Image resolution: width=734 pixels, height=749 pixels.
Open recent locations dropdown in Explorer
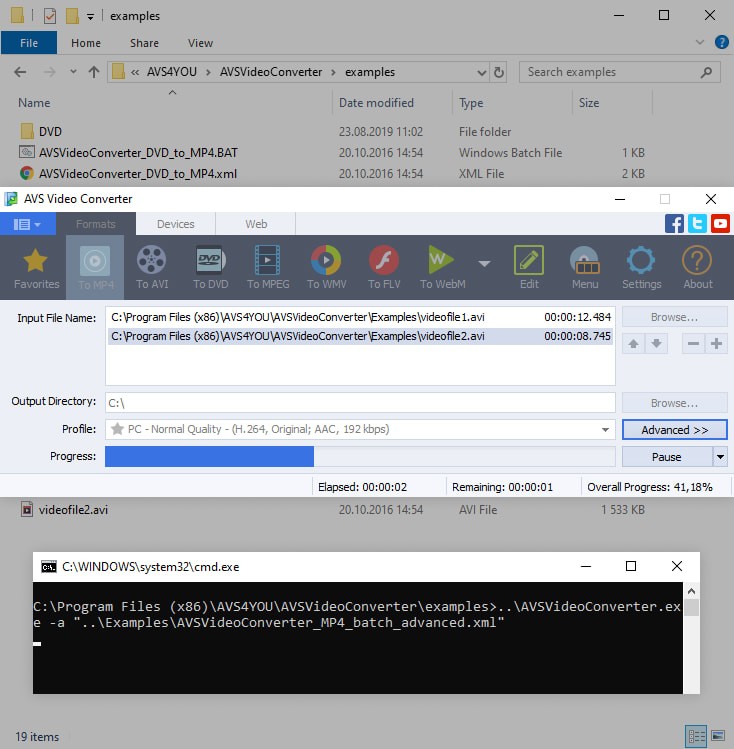(x=73, y=72)
